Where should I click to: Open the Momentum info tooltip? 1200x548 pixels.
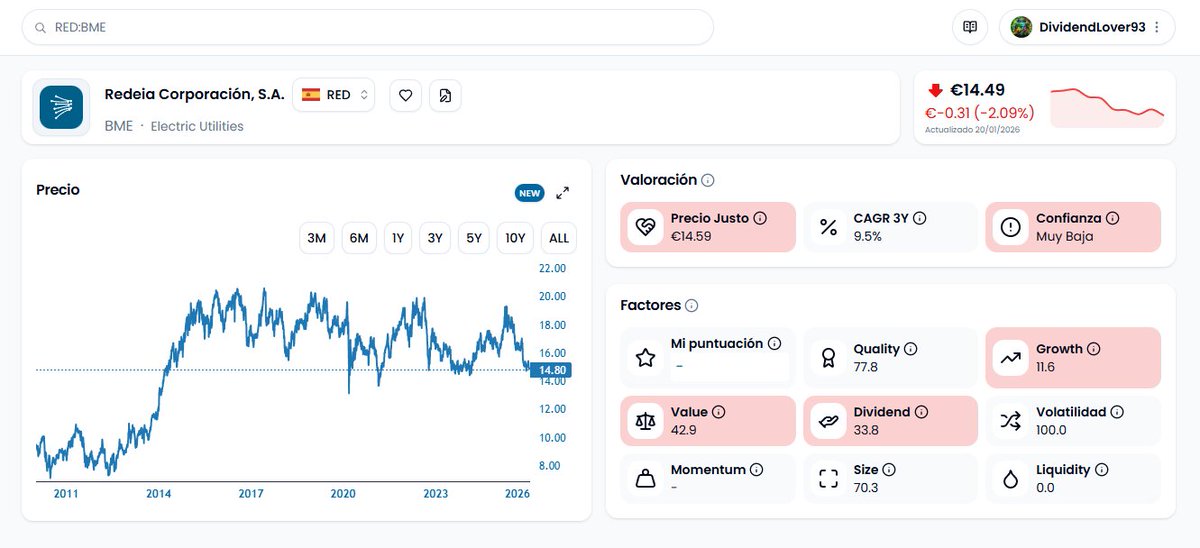click(757, 470)
